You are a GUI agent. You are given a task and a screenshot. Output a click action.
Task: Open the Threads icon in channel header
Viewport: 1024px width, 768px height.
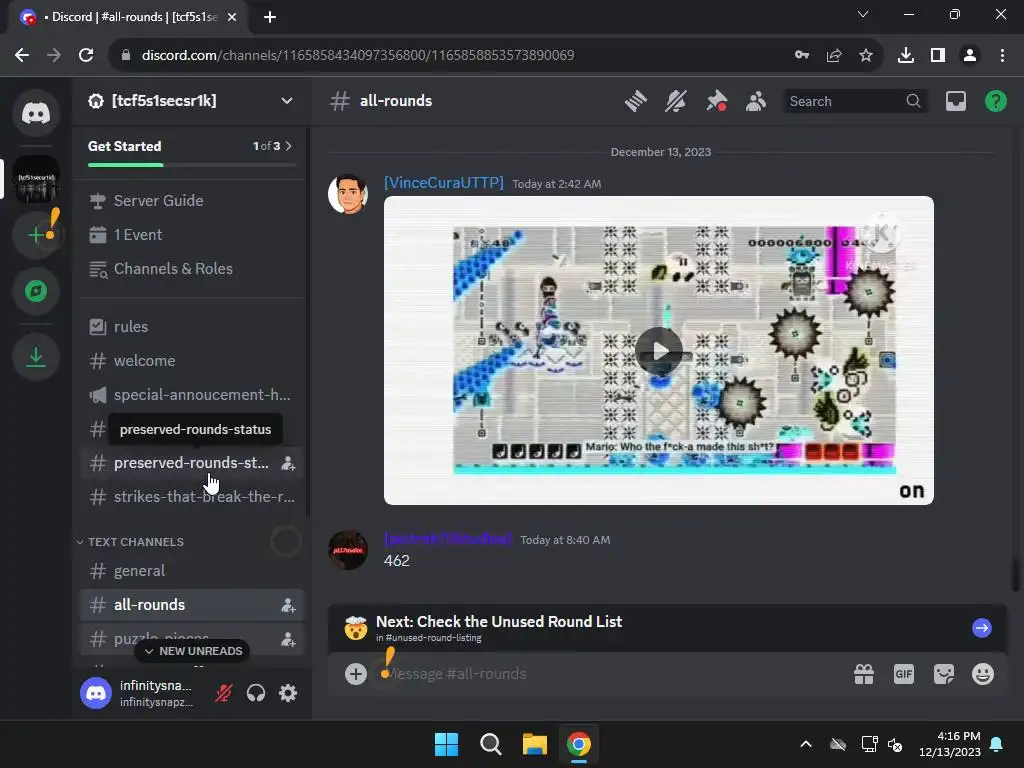[x=635, y=101]
